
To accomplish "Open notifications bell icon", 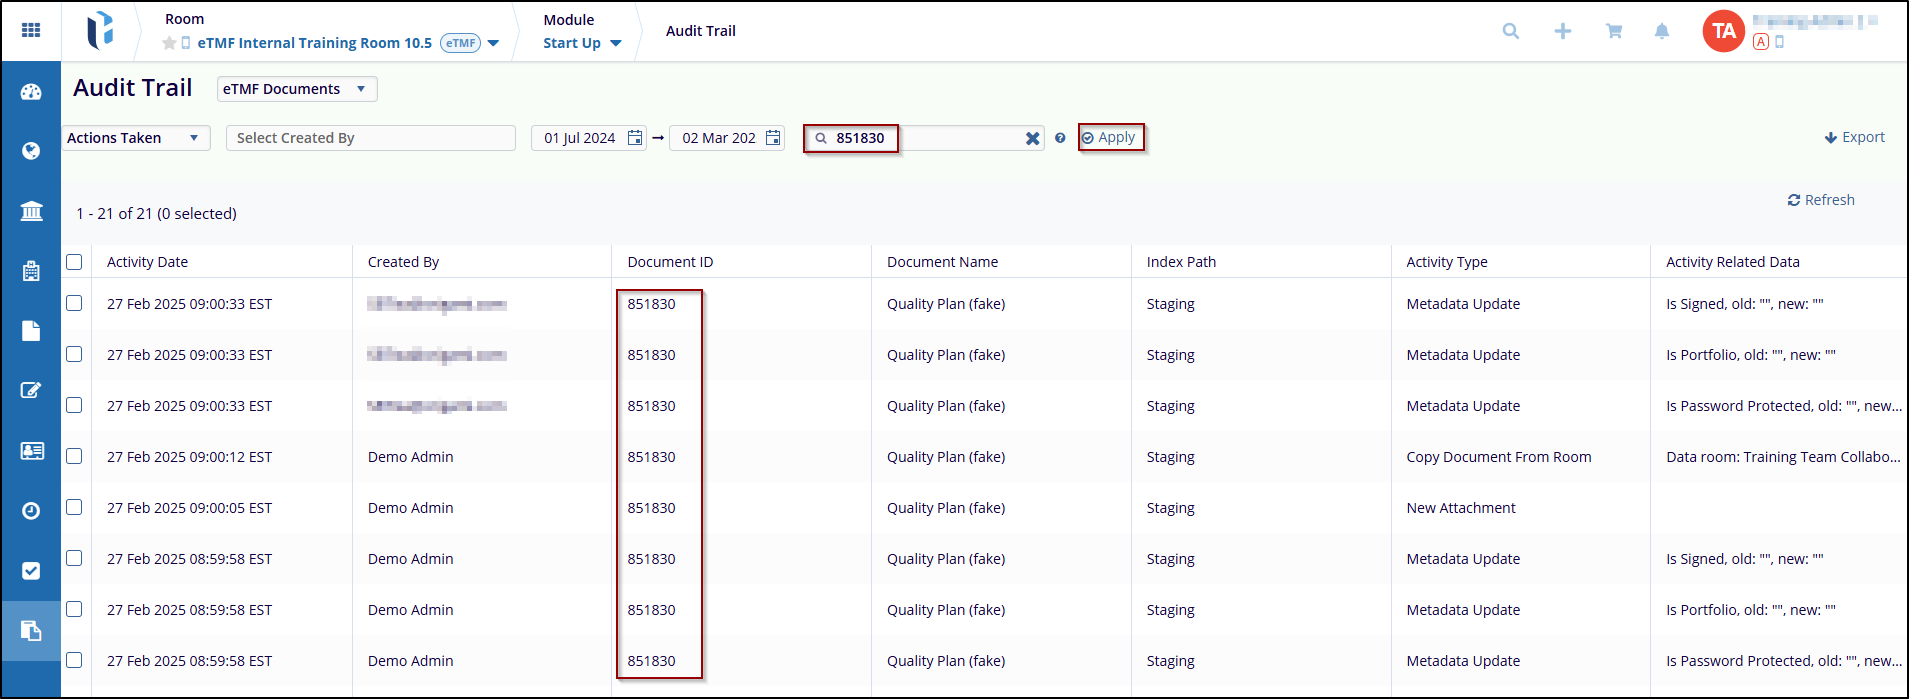I will click(1661, 31).
